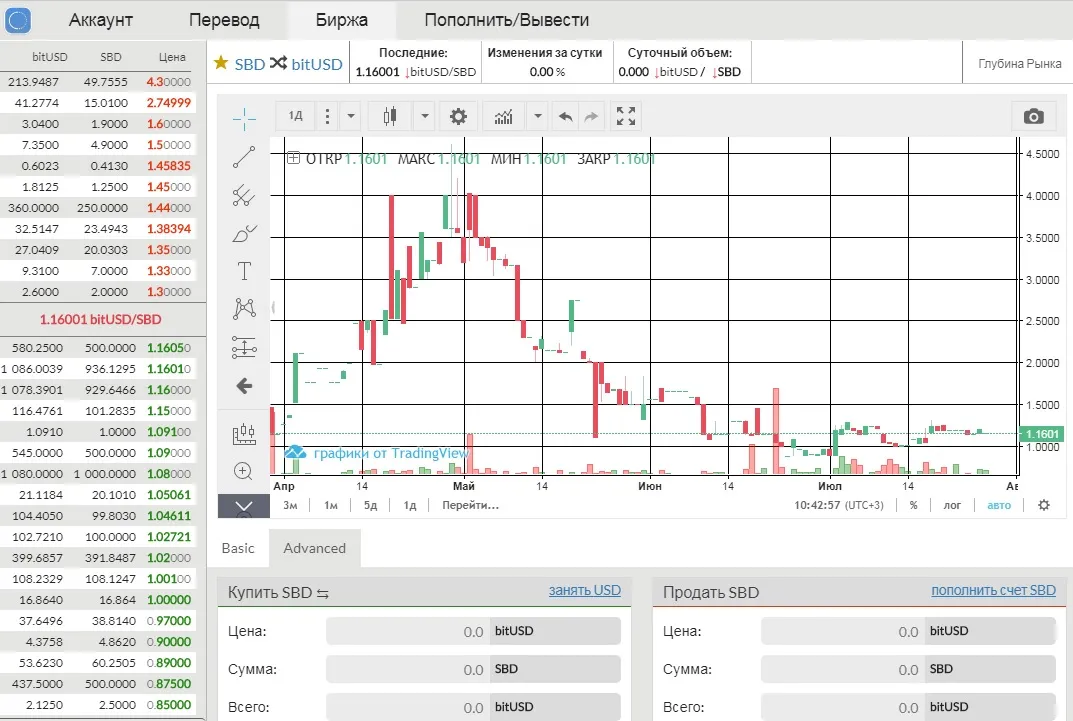Select the trend line drawing tool

[x=244, y=157]
